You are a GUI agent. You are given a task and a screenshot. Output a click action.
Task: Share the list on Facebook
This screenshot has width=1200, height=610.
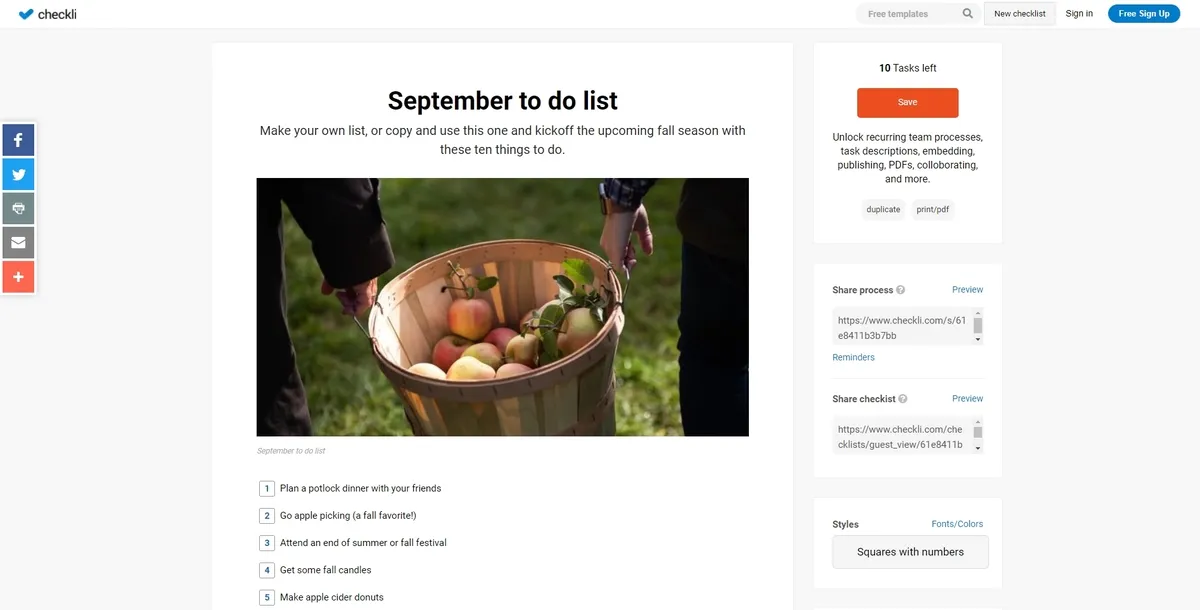click(x=18, y=140)
